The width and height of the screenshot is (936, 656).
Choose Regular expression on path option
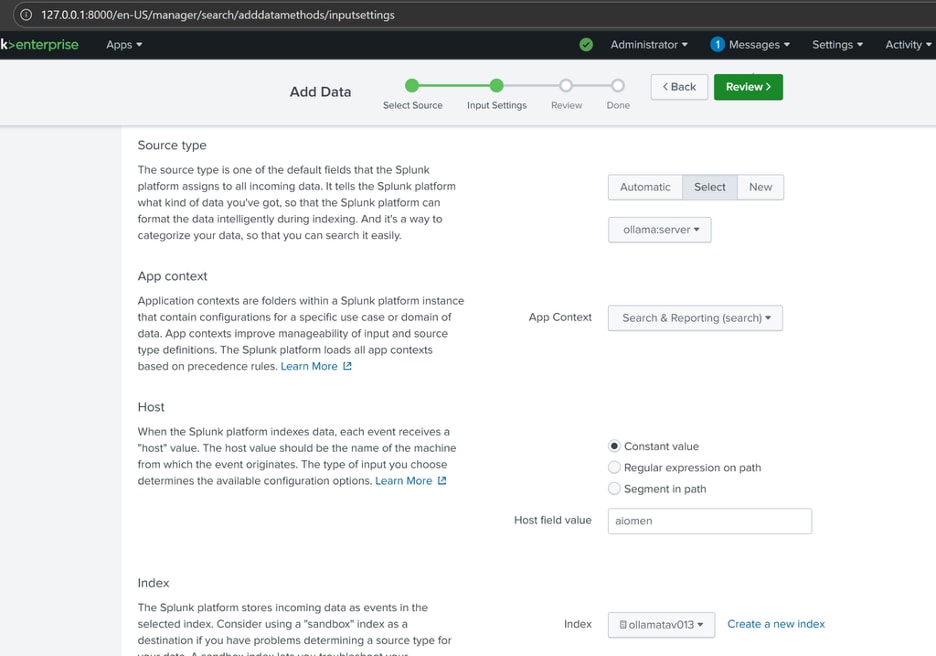tap(615, 467)
